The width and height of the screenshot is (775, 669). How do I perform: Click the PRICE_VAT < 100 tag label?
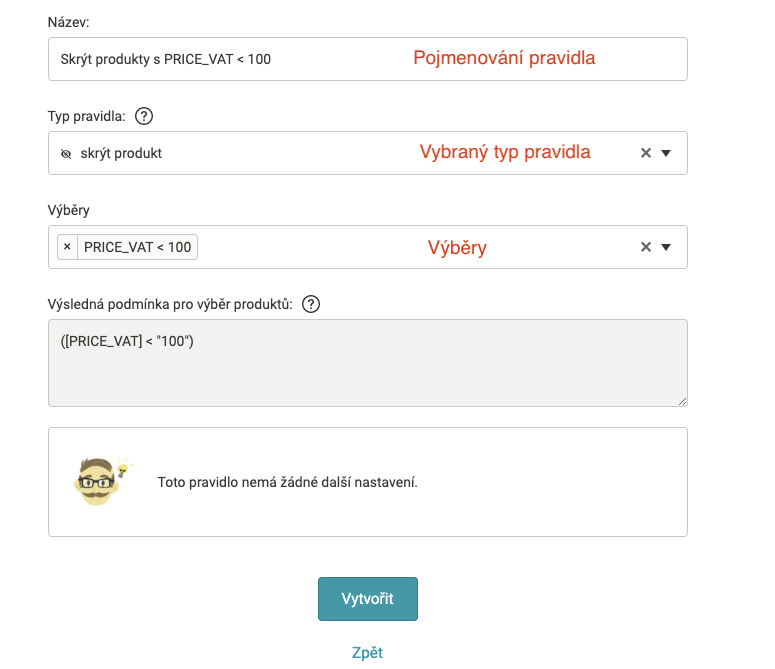click(137, 247)
